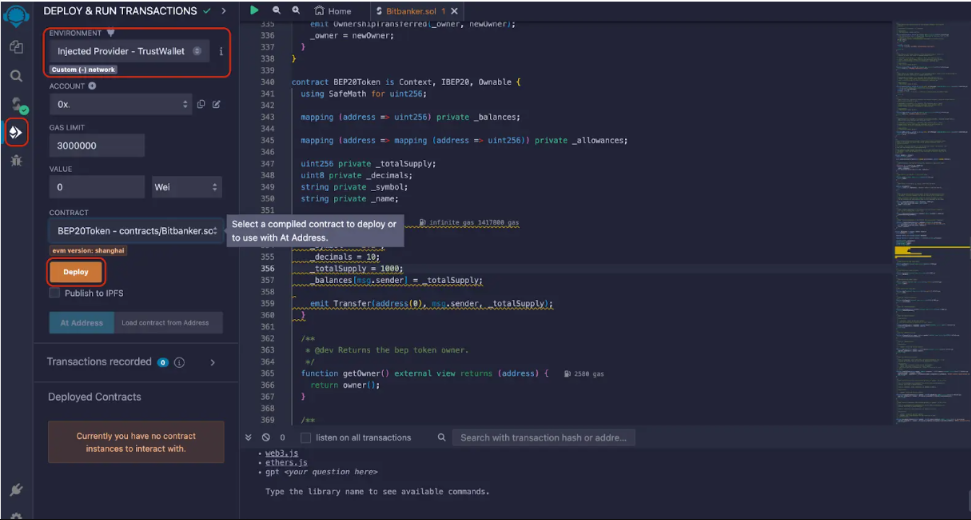Open the Remix logo home icon
This screenshot has height=520, width=971.
coord(16,15)
